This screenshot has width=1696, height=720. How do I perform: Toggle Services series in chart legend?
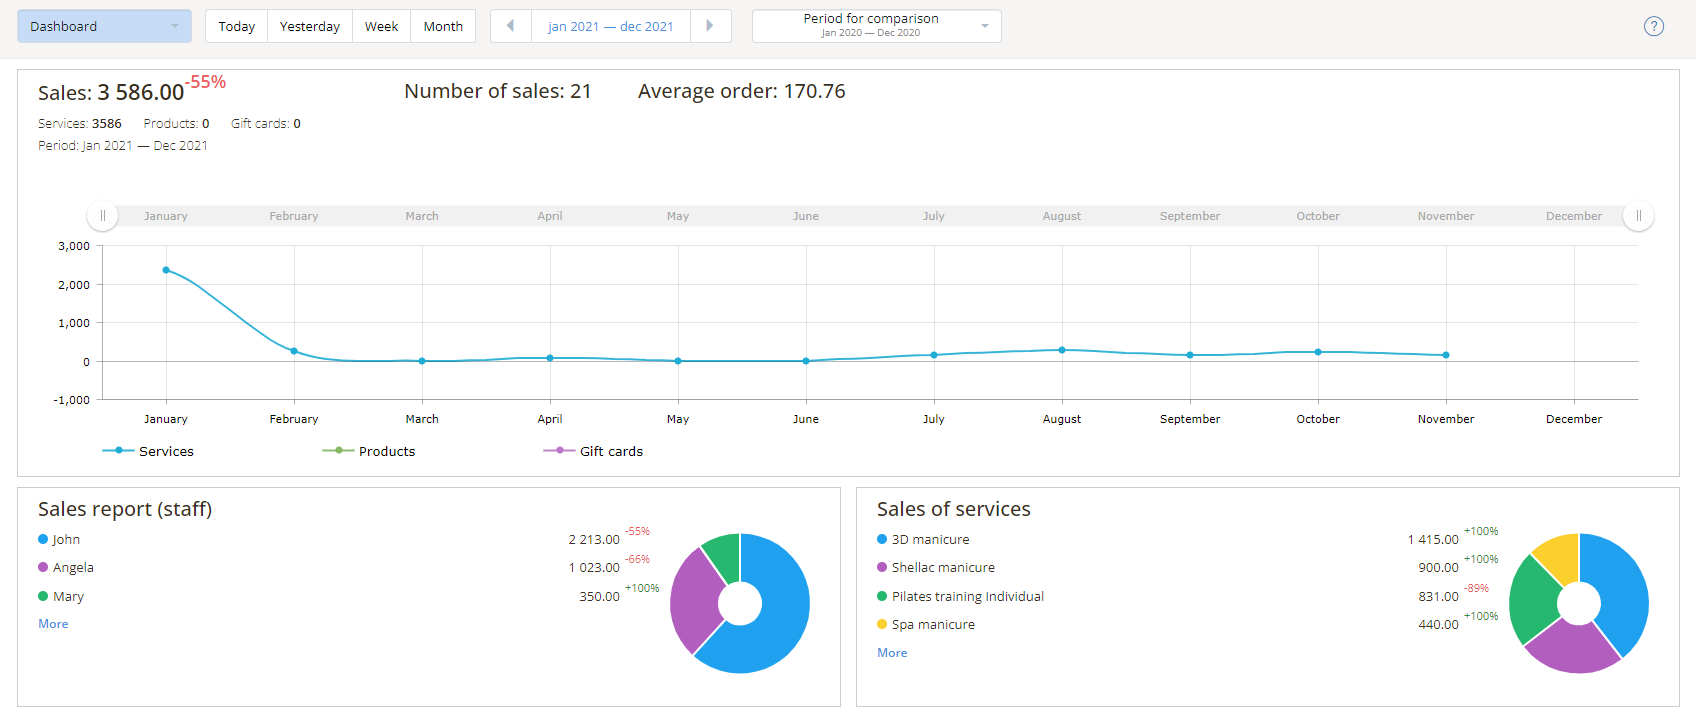click(x=148, y=451)
